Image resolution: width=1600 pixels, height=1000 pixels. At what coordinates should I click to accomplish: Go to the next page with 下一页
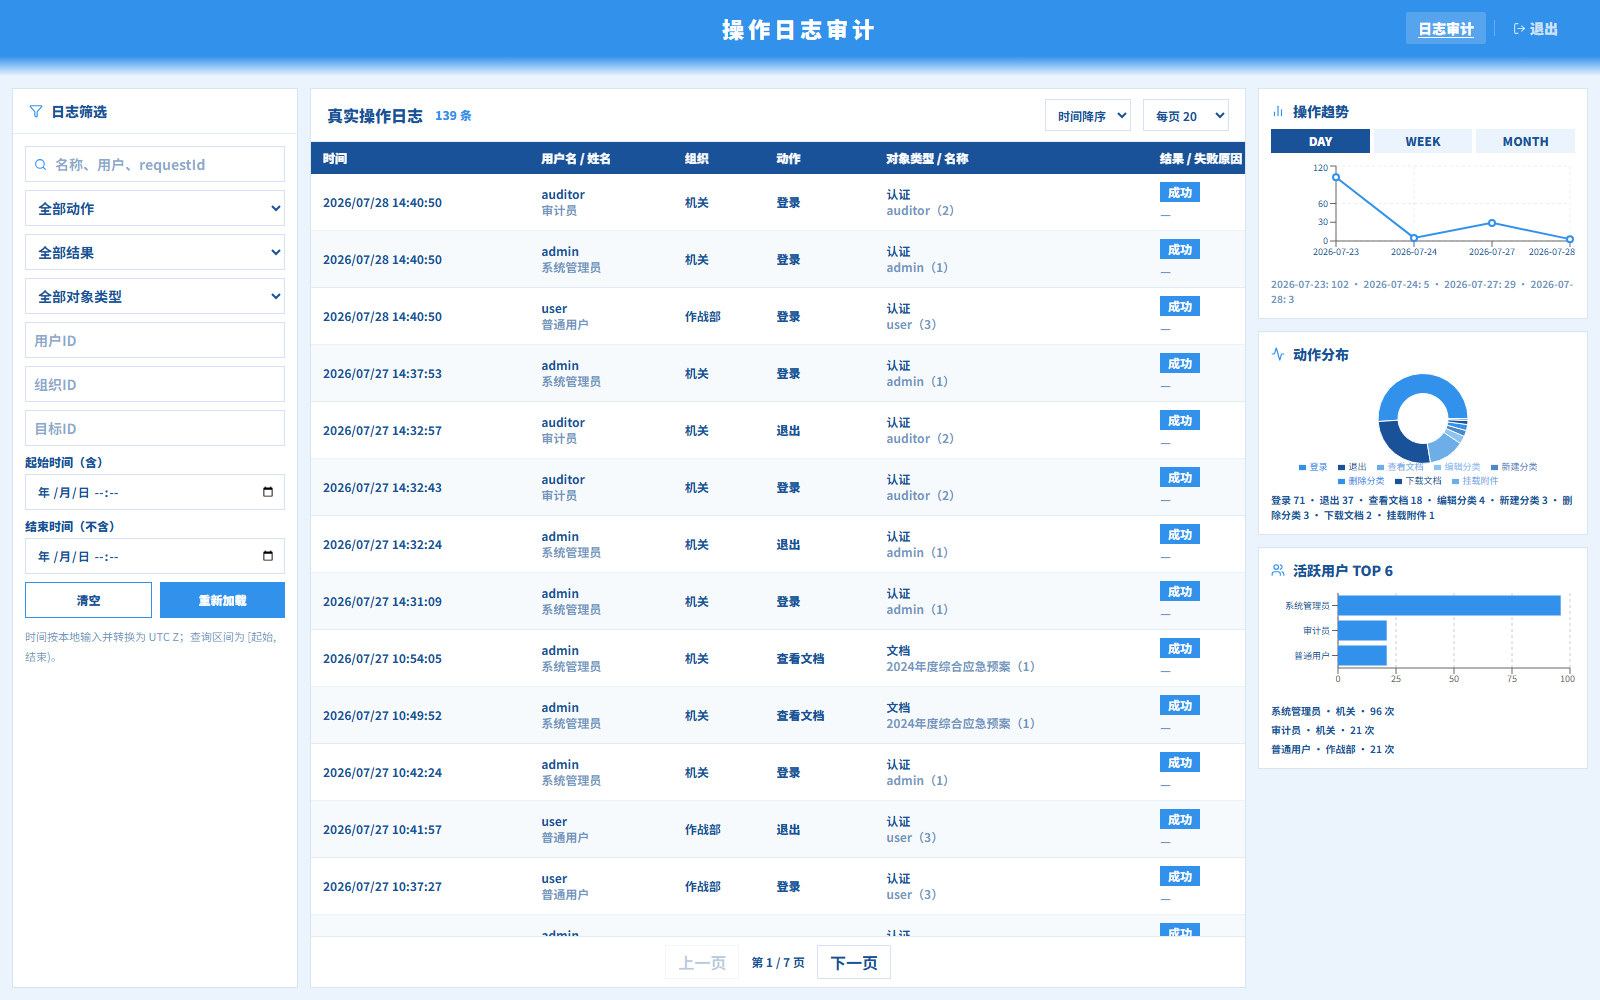[854, 962]
